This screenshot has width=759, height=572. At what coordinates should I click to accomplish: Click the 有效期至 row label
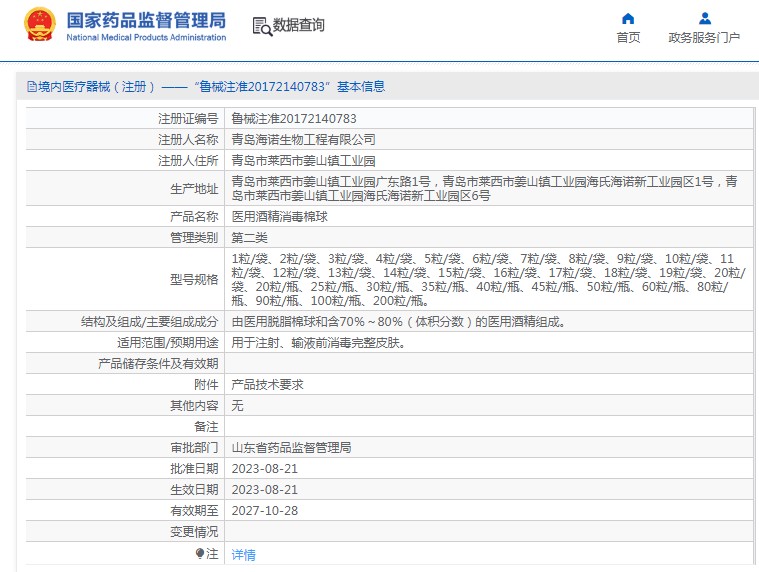click(194, 511)
